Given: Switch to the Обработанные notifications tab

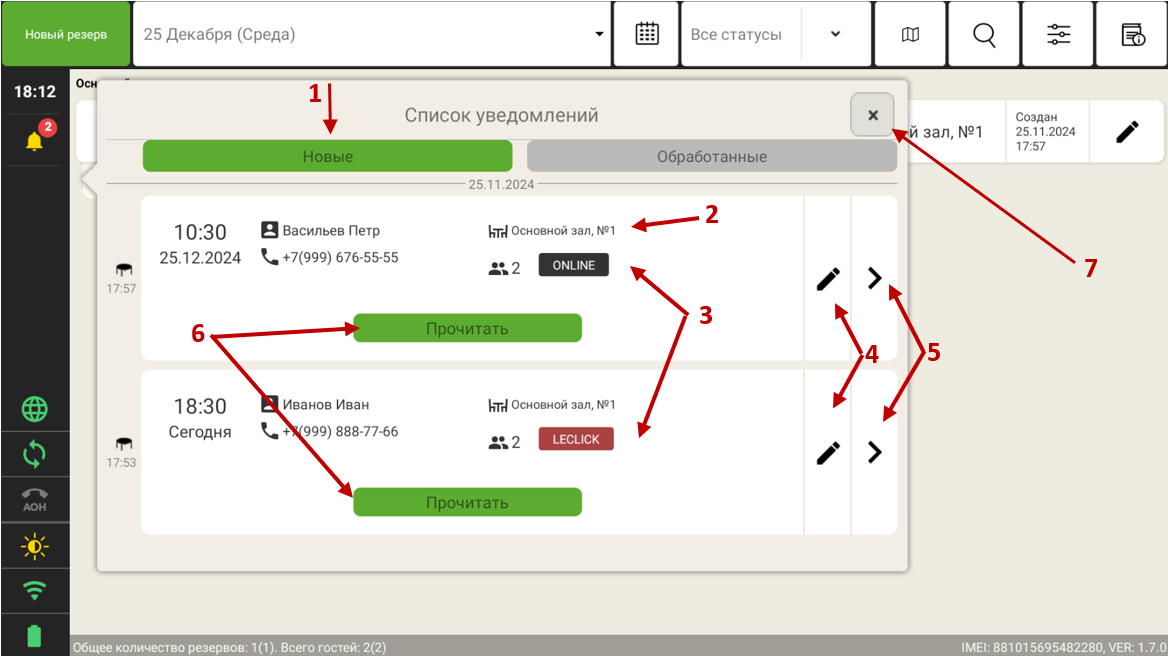Looking at the screenshot, I should (x=711, y=157).
